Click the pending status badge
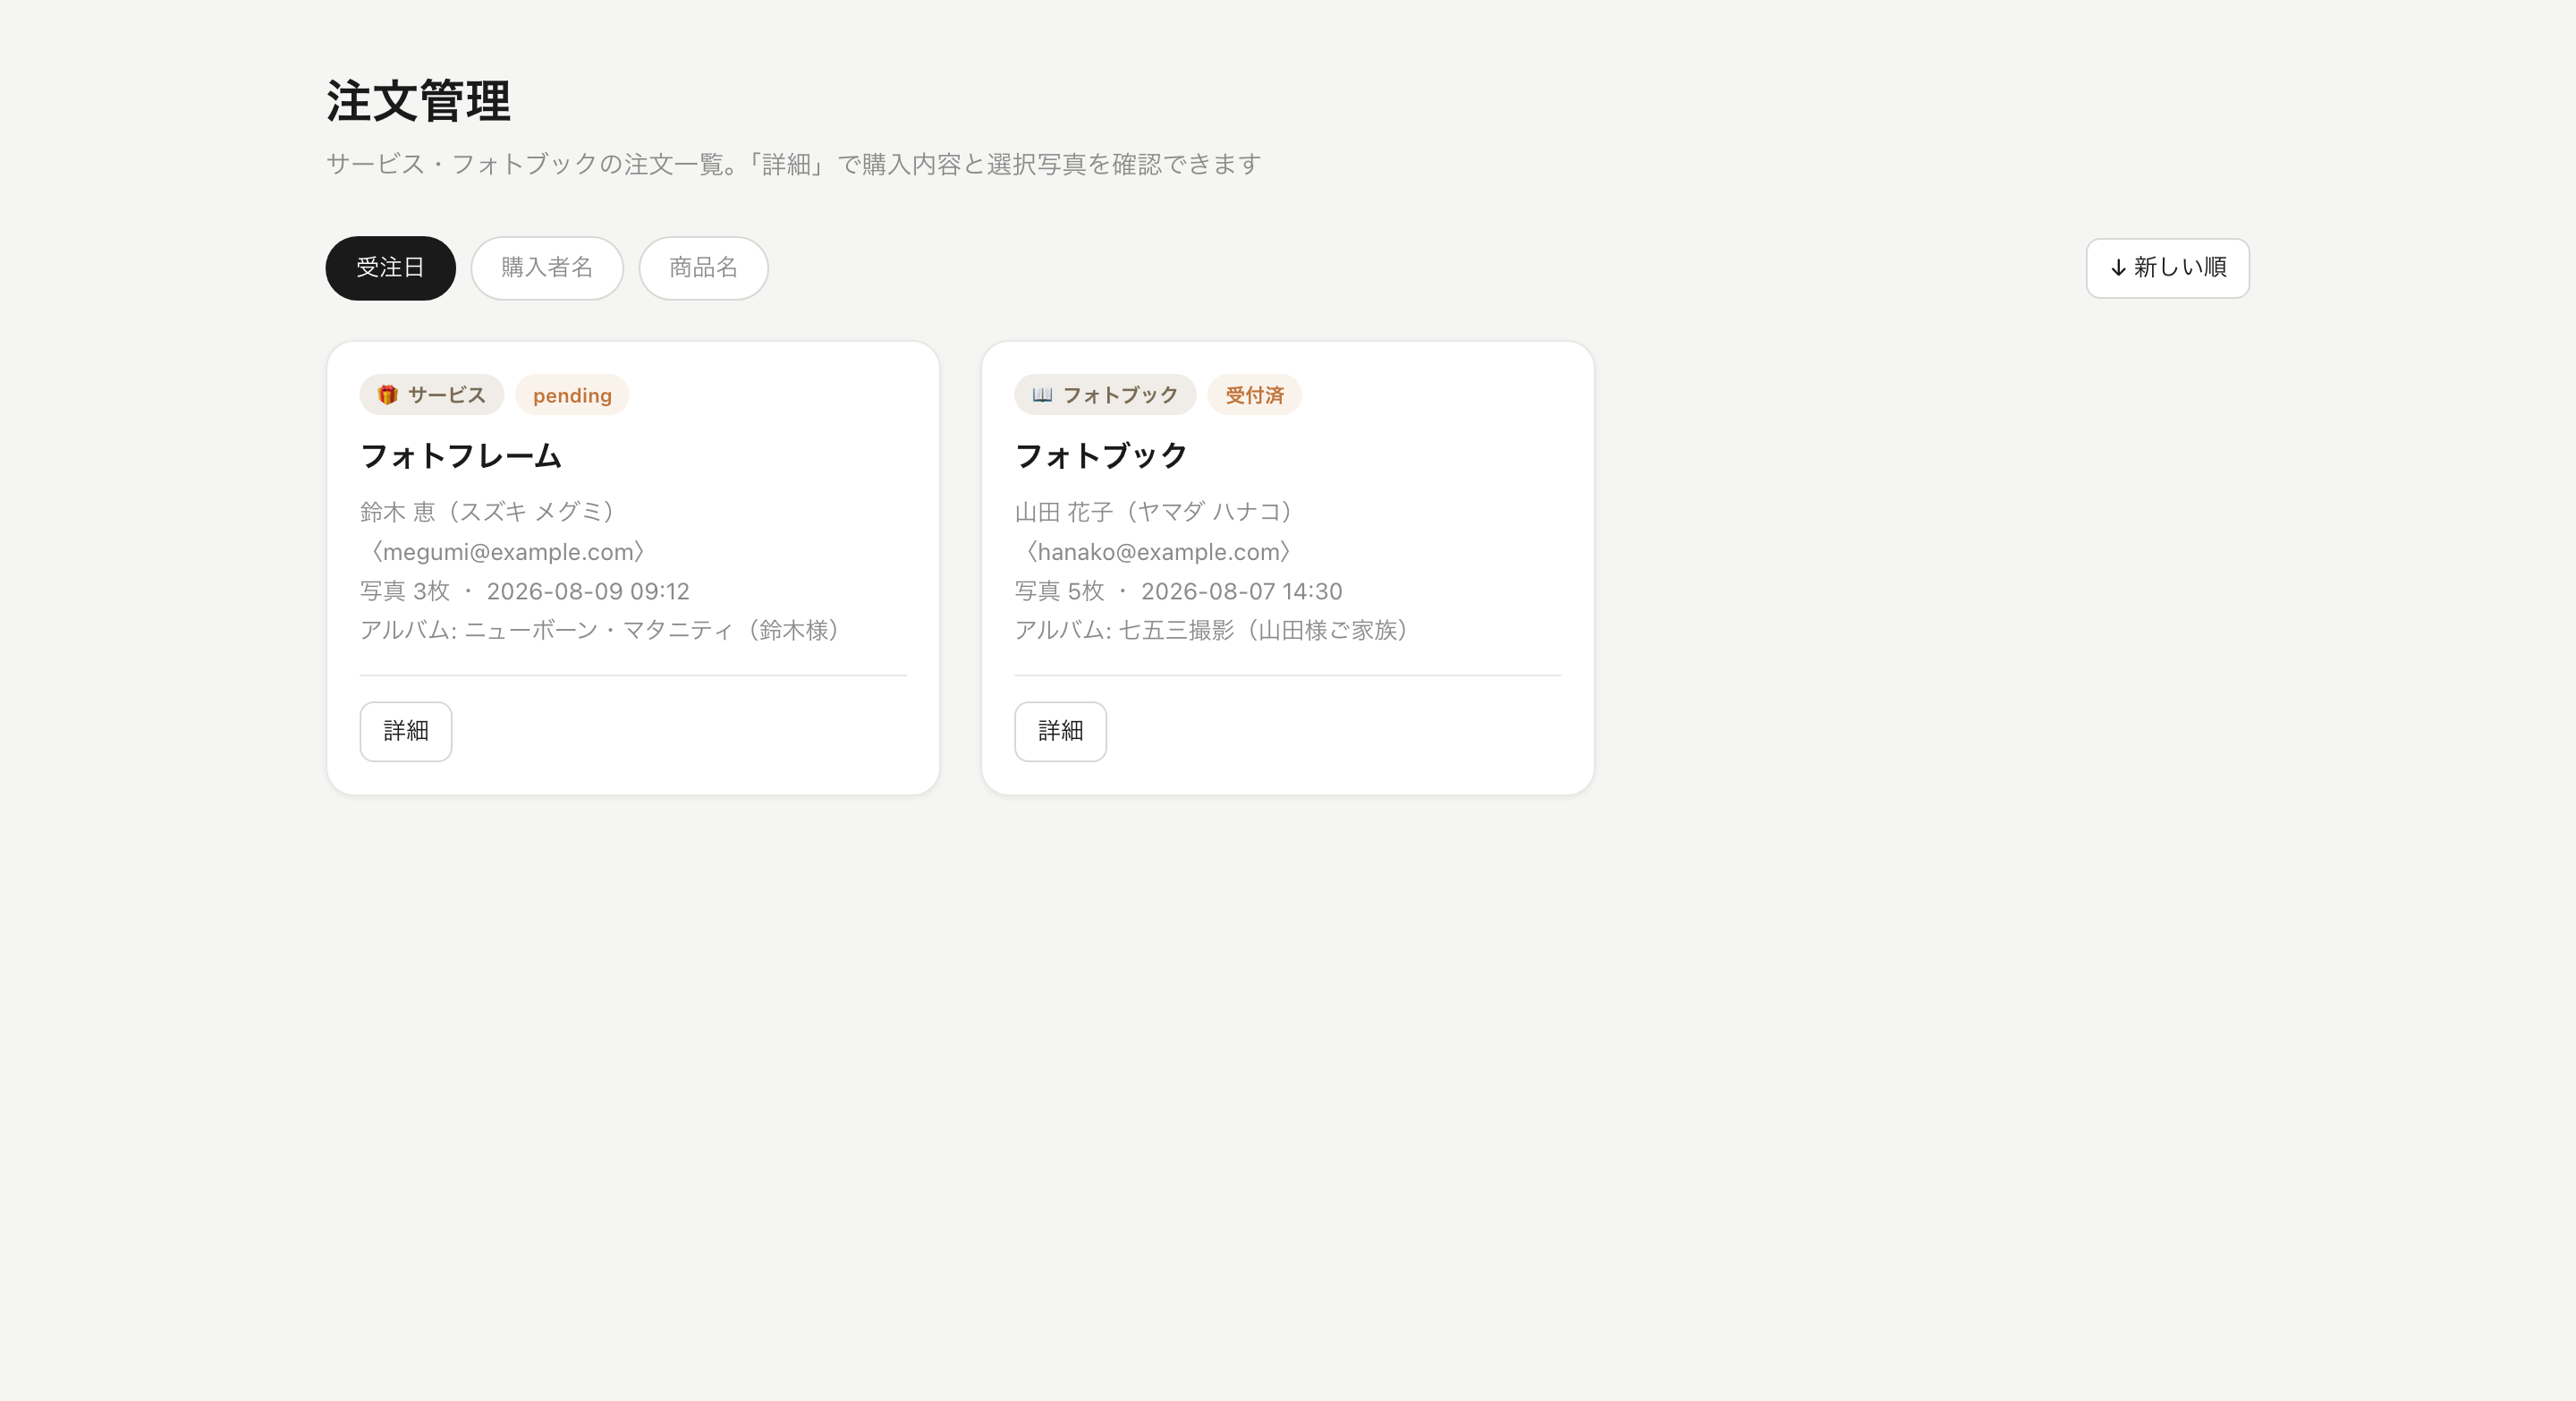Viewport: 2576px width, 1401px height. click(572, 395)
